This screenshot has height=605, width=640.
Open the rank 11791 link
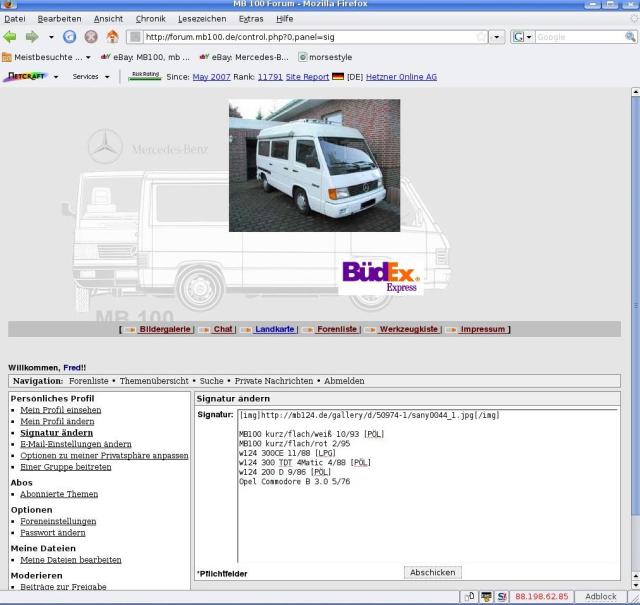pos(270,77)
